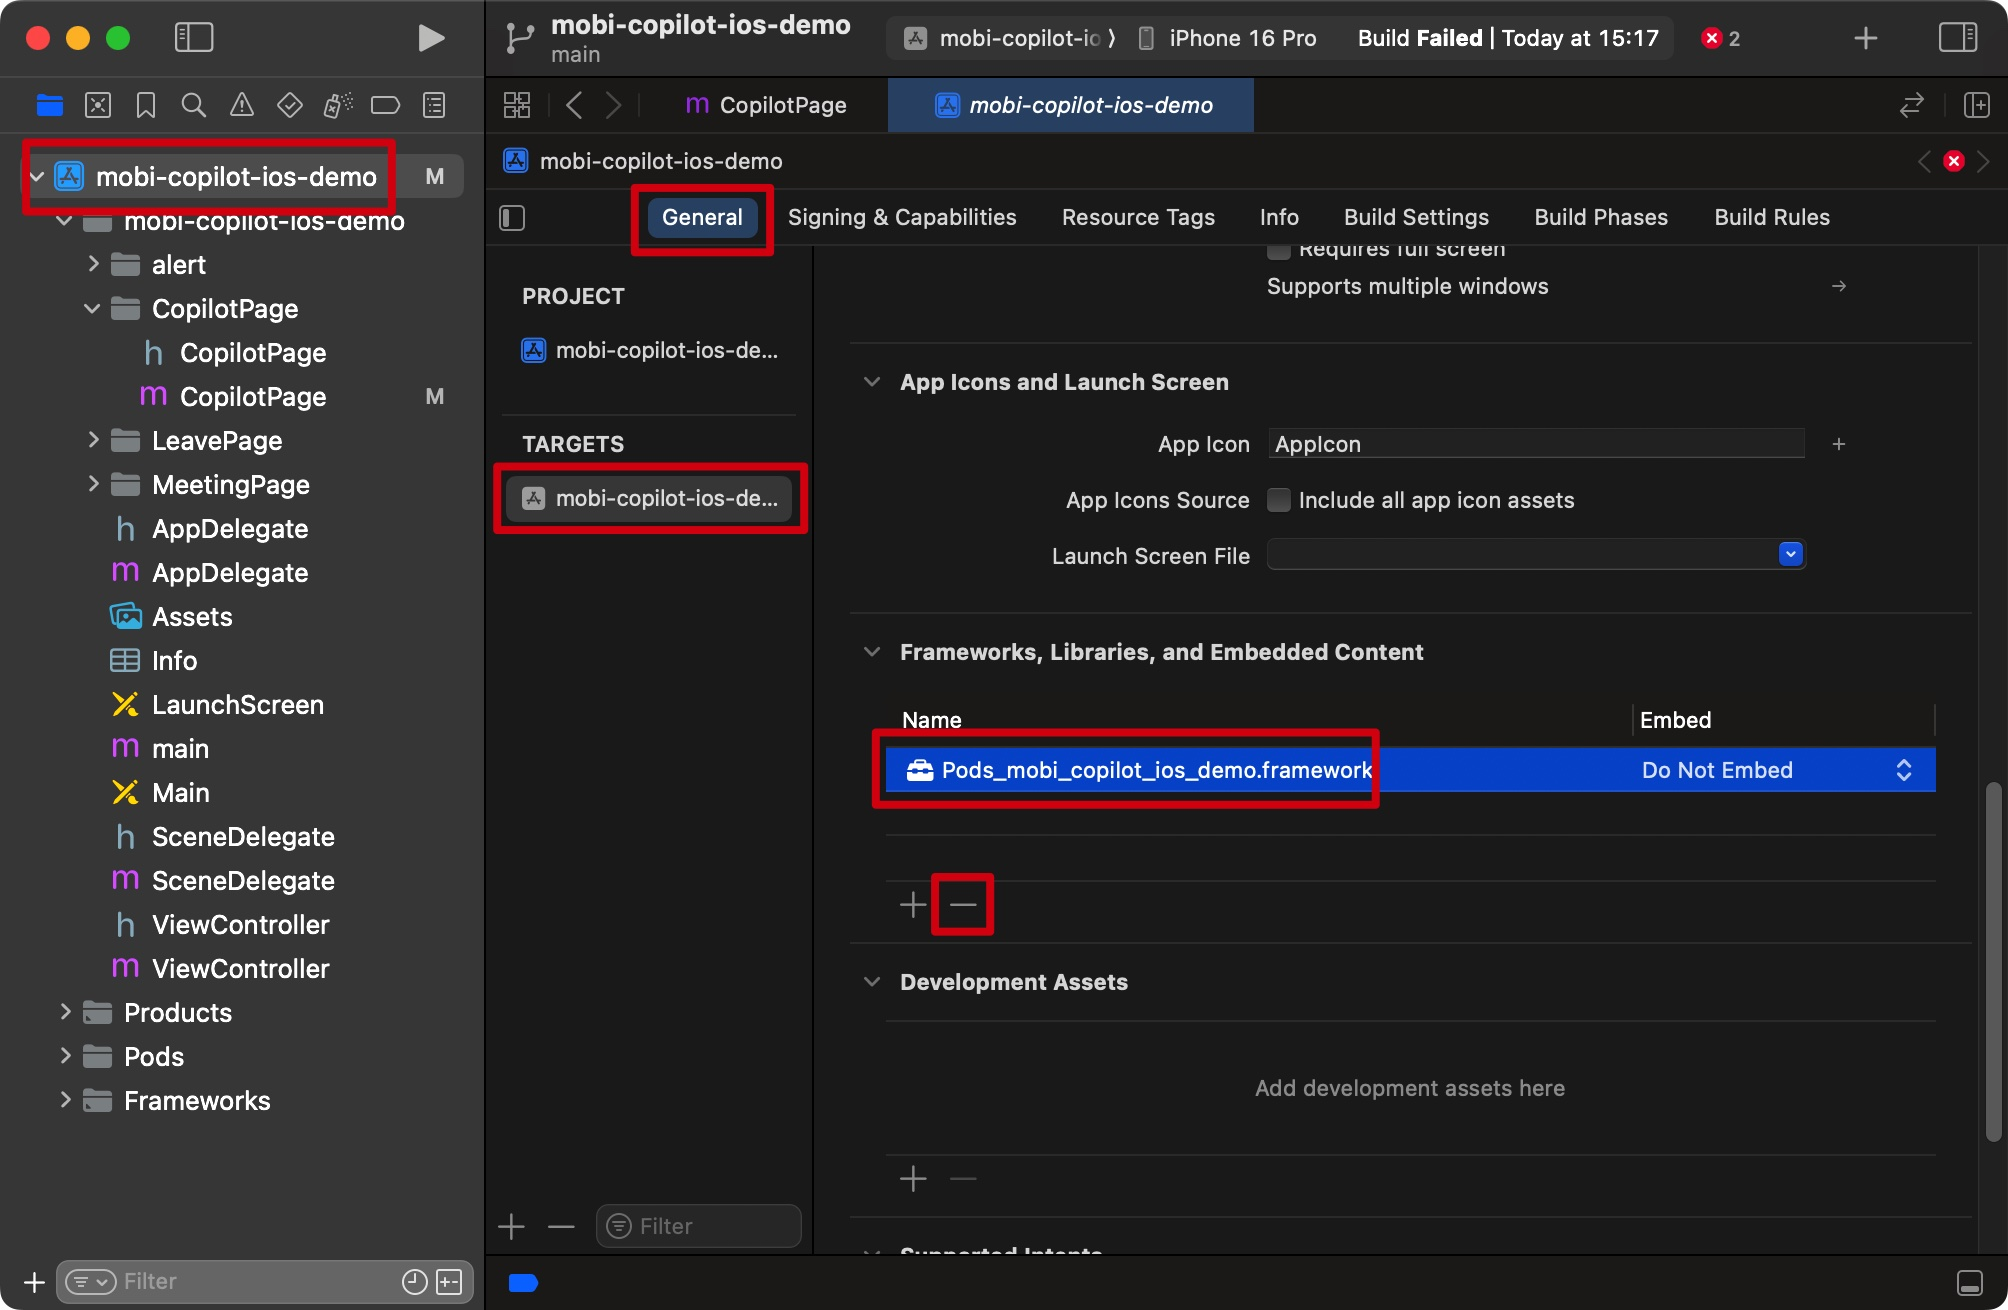This screenshot has height=1310, width=2008.
Task: Click the App Icon text field
Action: [x=1536, y=444]
